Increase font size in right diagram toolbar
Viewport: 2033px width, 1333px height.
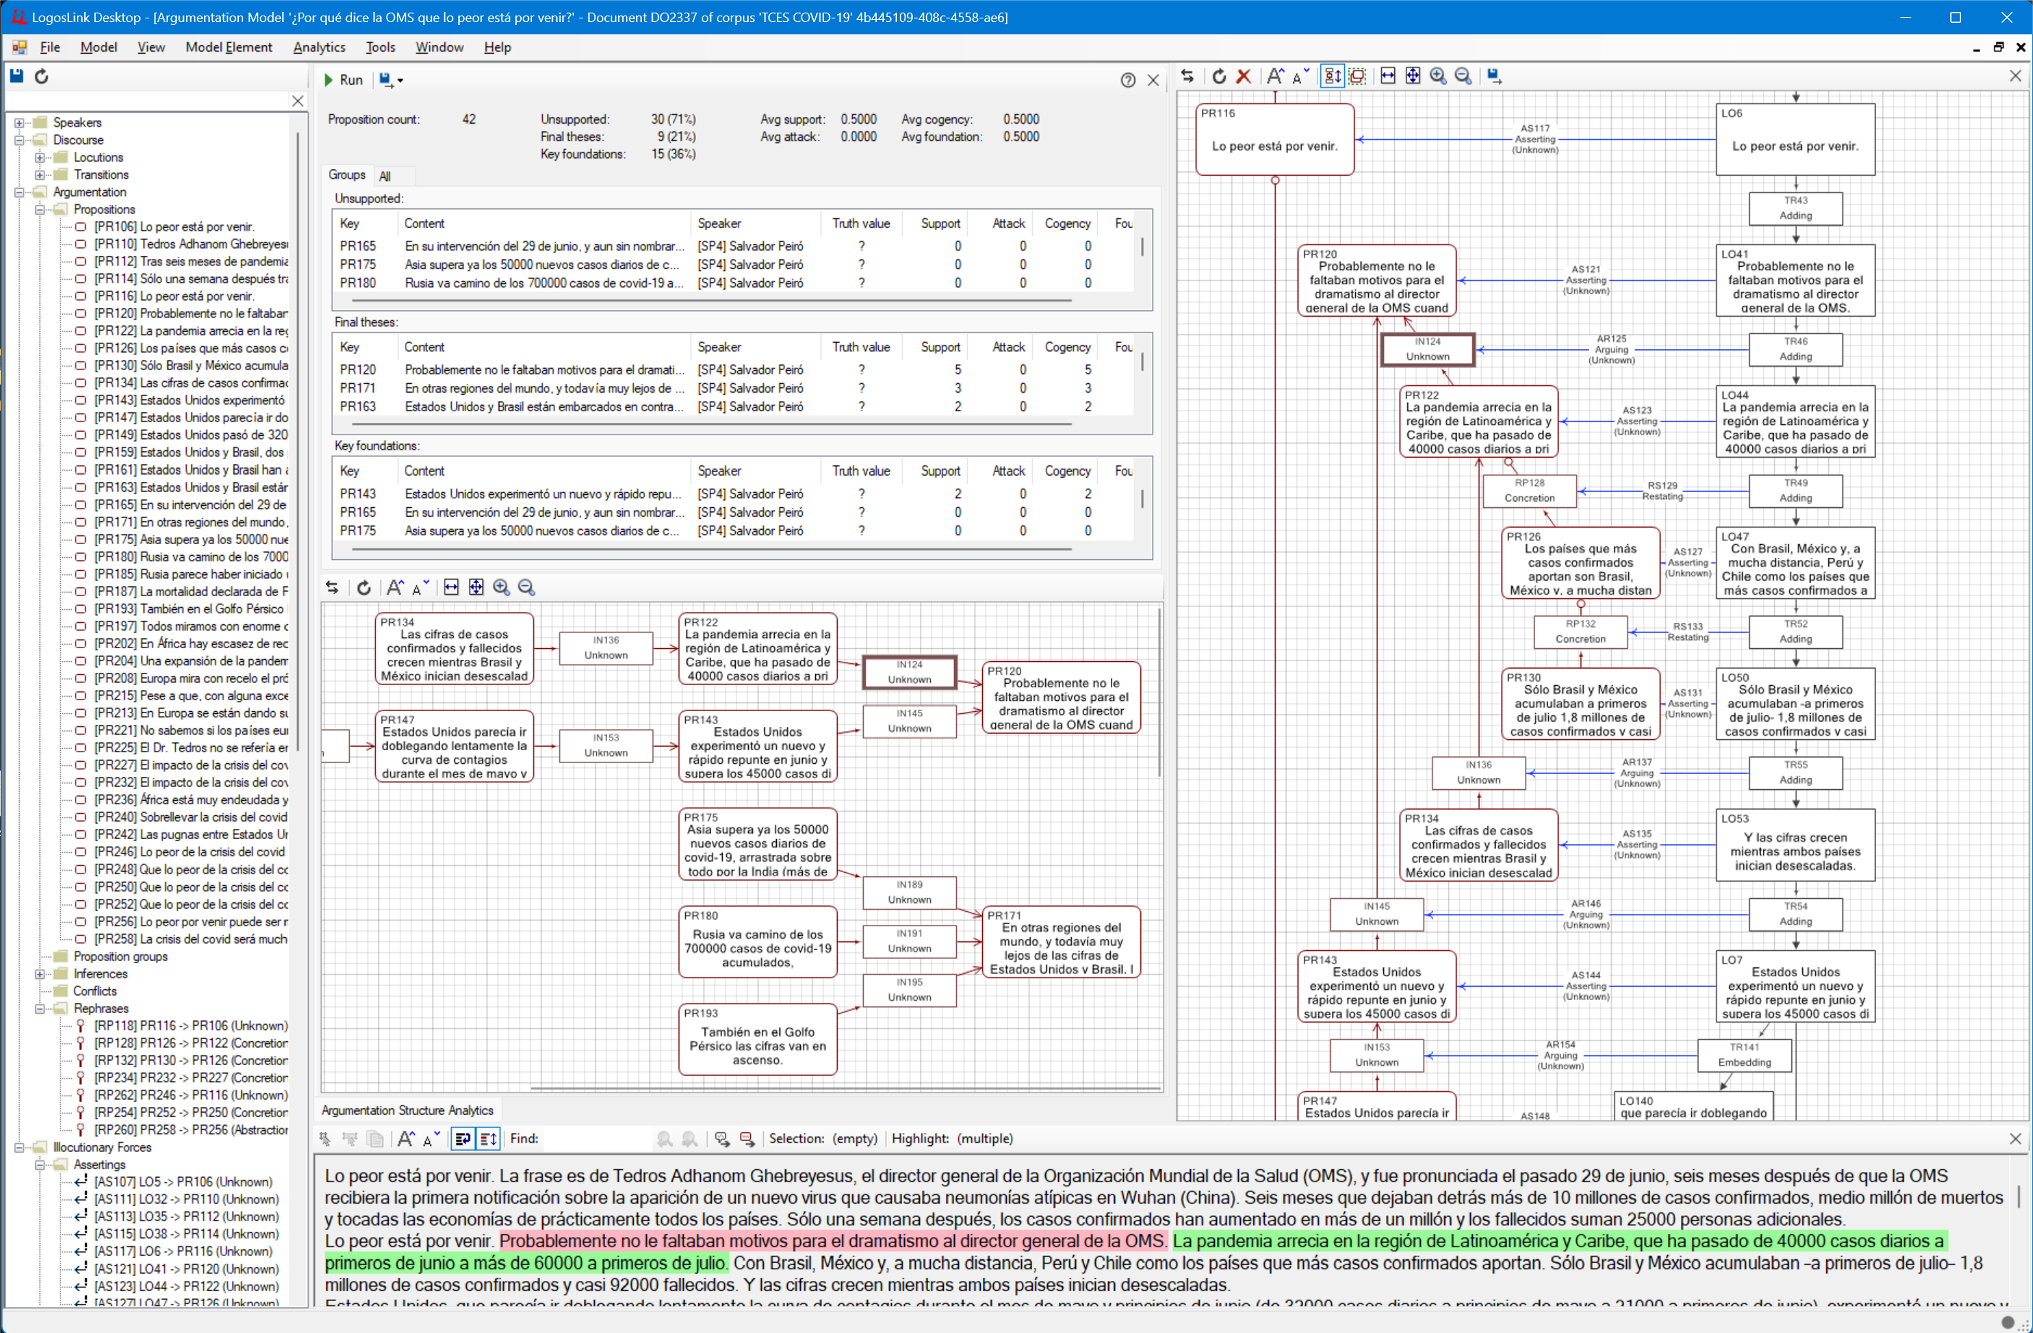(x=1275, y=76)
